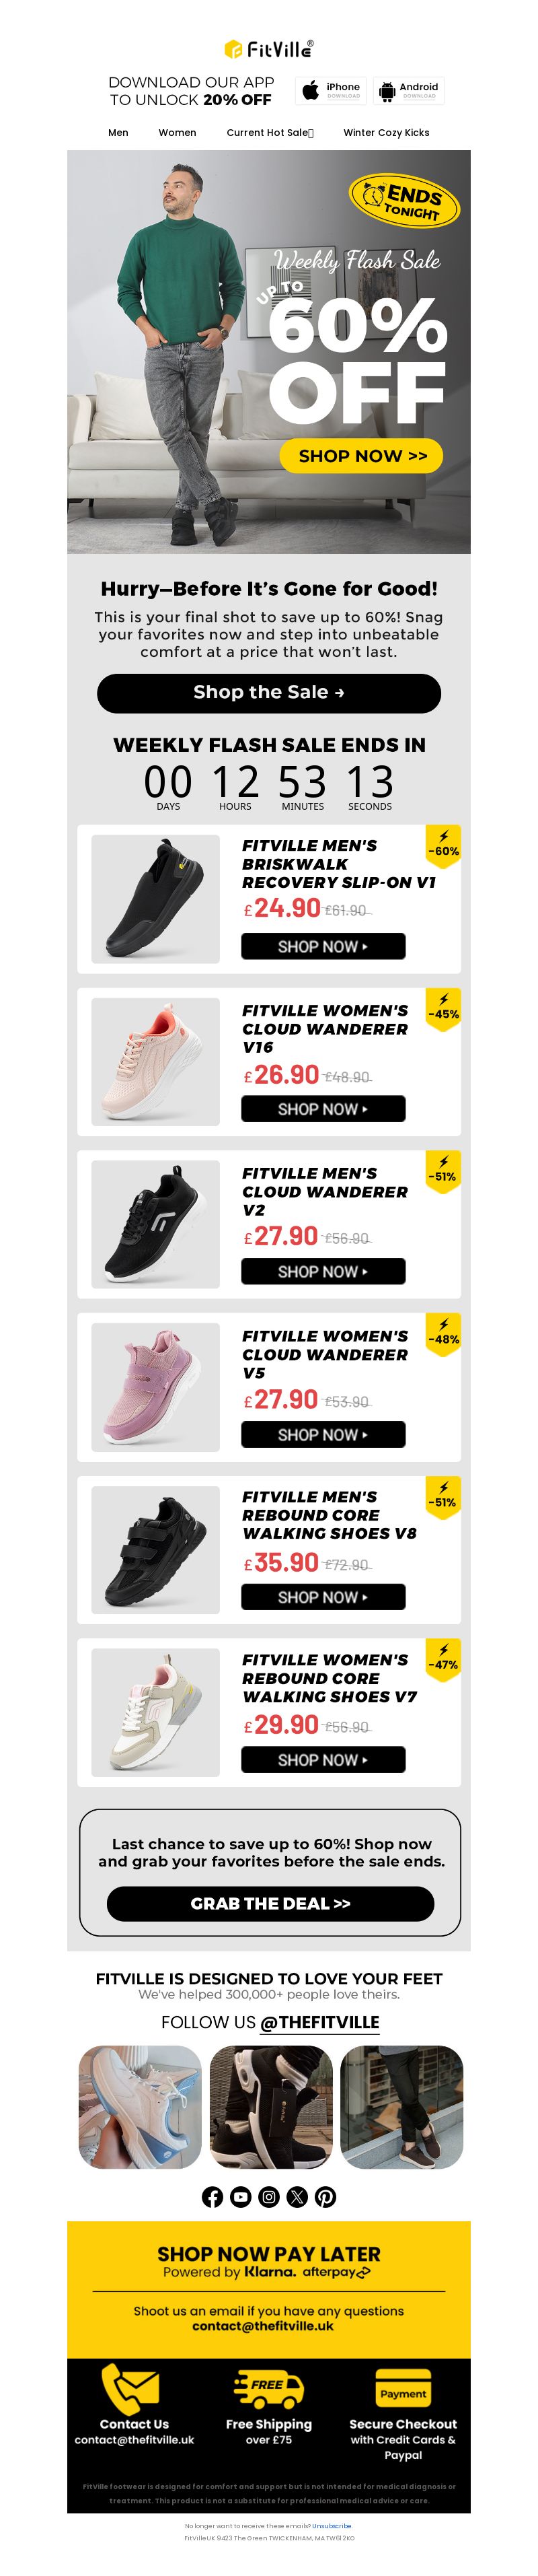The height and width of the screenshot is (2576, 538).
Task: Click the Contact Us phone-envelope icon
Action: click(131, 2389)
